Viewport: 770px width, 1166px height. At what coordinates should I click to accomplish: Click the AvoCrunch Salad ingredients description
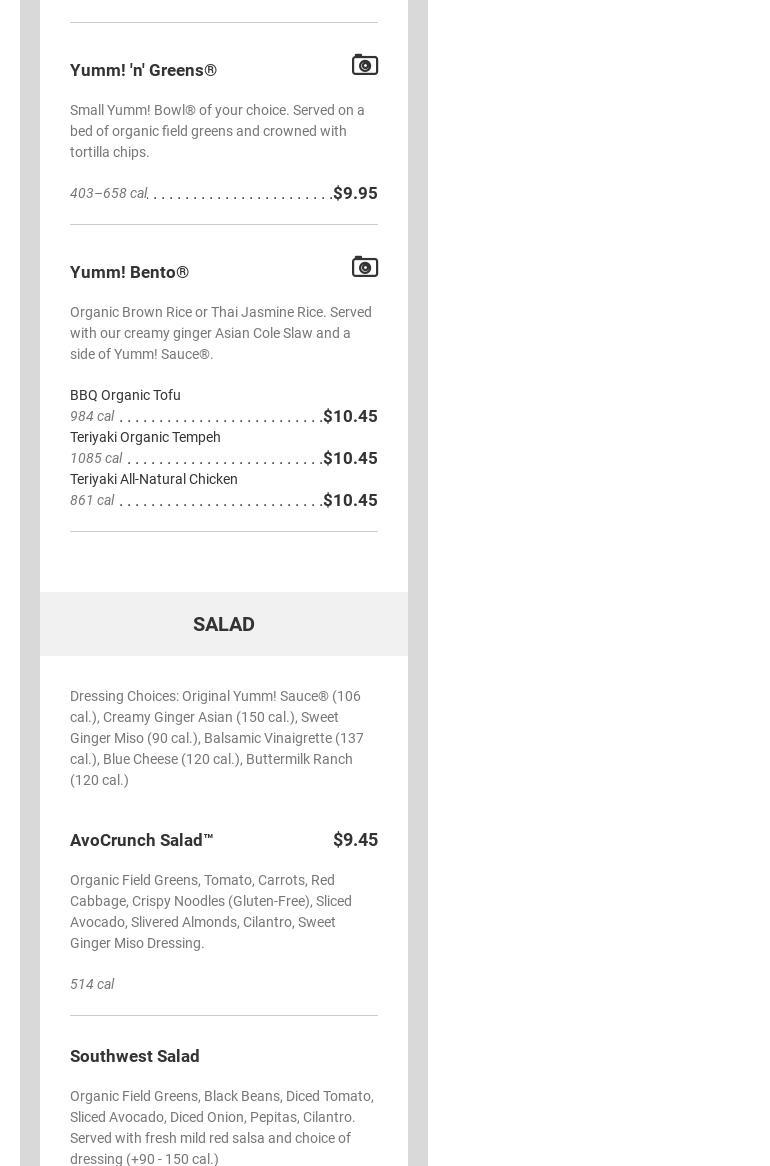point(211,911)
